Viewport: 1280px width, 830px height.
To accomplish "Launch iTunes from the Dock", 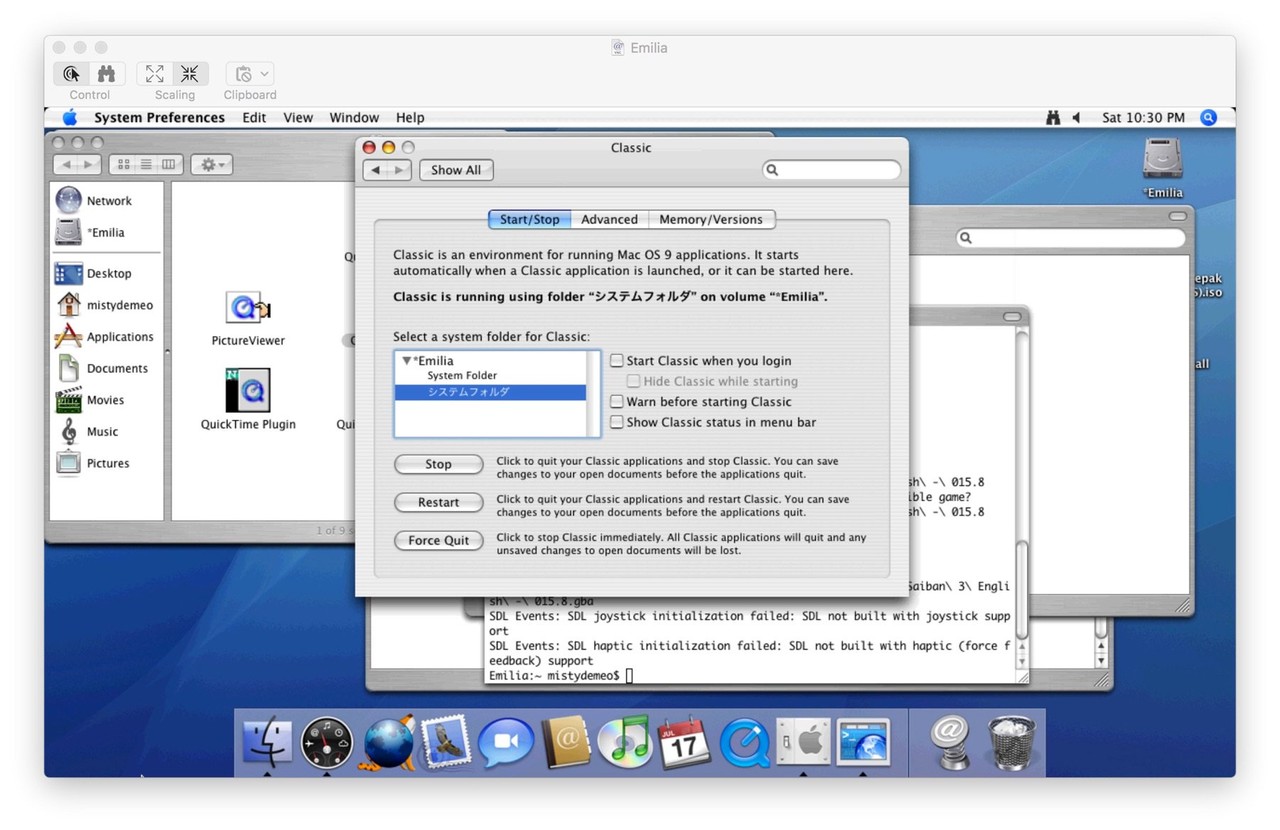I will coord(625,743).
